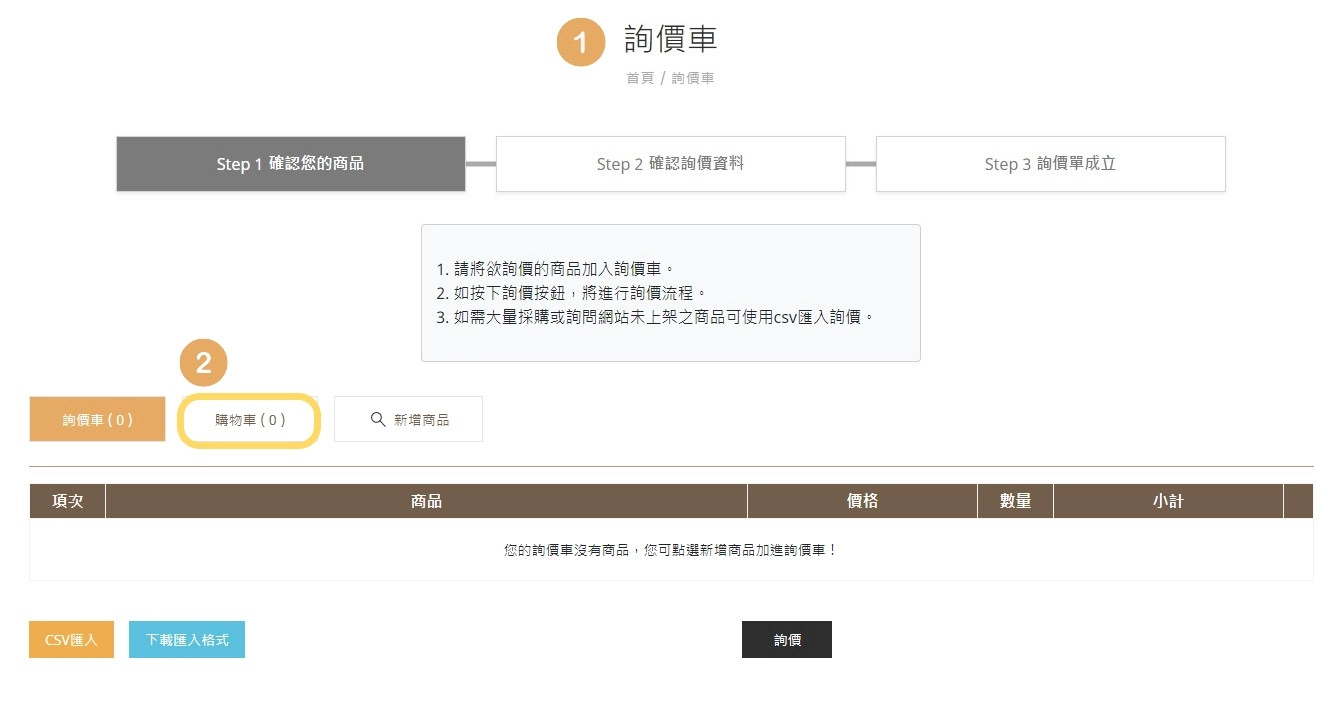This screenshot has height=724, width=1343.
Task: Switch to the Step 1 確認您的商品 tab
Action: [x=291, y=163]
